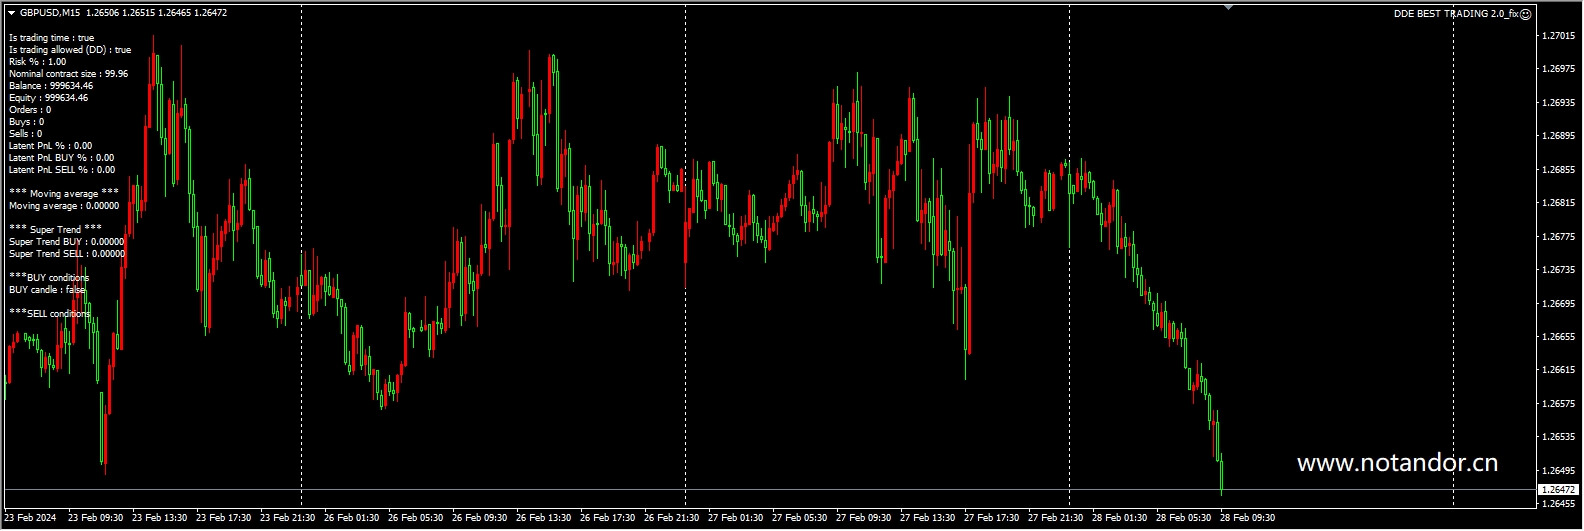This screenshot has height=531, width=1584.
Task: Click the 1.26855 price axis label
Action: pos(1558,170)
